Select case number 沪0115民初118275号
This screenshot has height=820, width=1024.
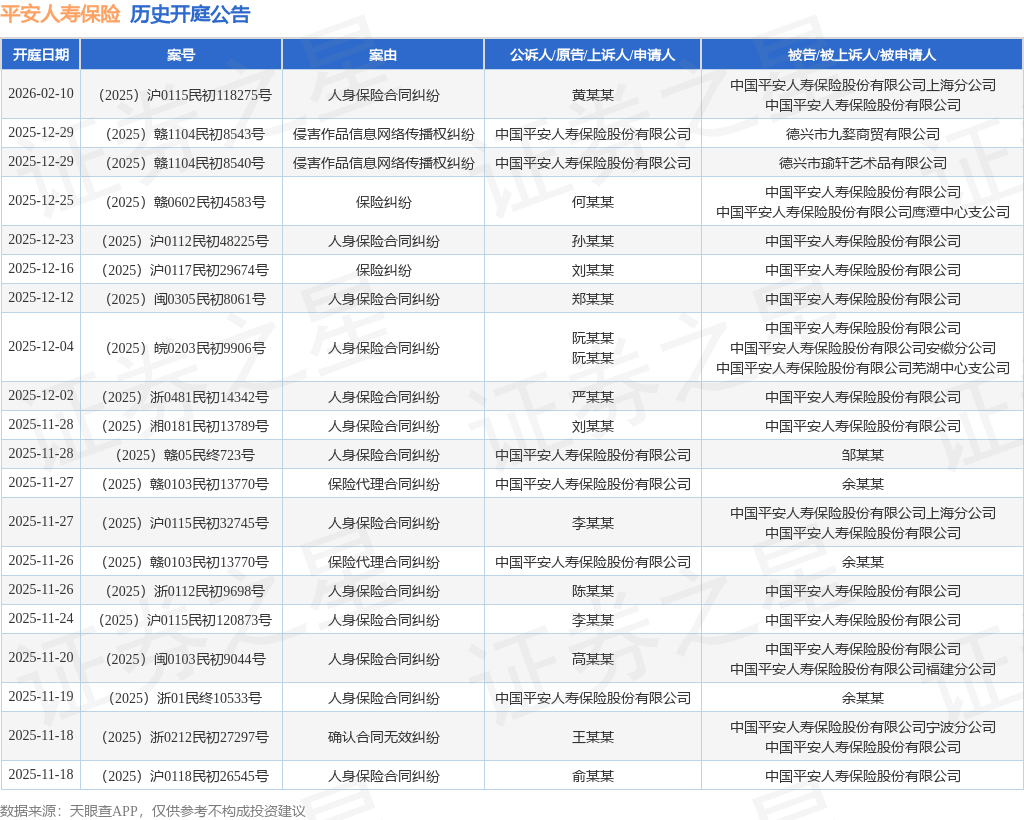coord(185,95)
